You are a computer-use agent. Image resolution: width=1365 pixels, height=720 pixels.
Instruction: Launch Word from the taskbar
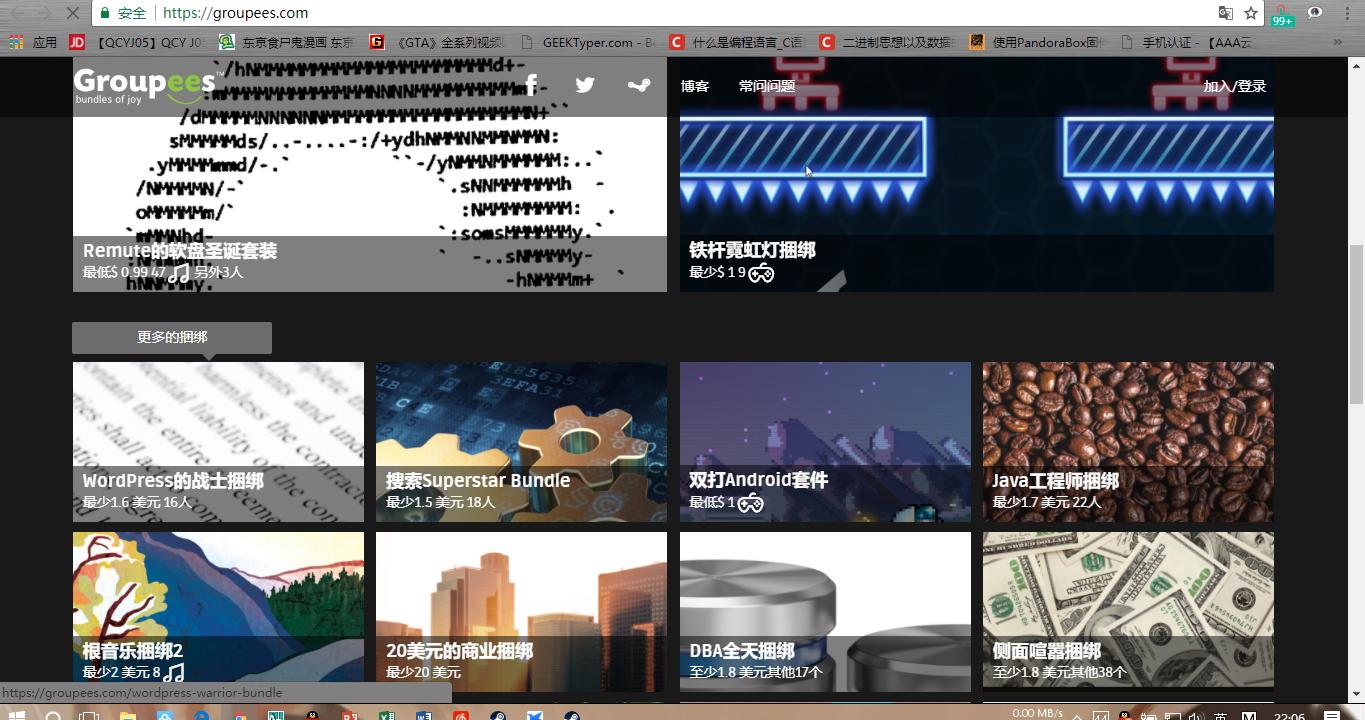[424, 714]
